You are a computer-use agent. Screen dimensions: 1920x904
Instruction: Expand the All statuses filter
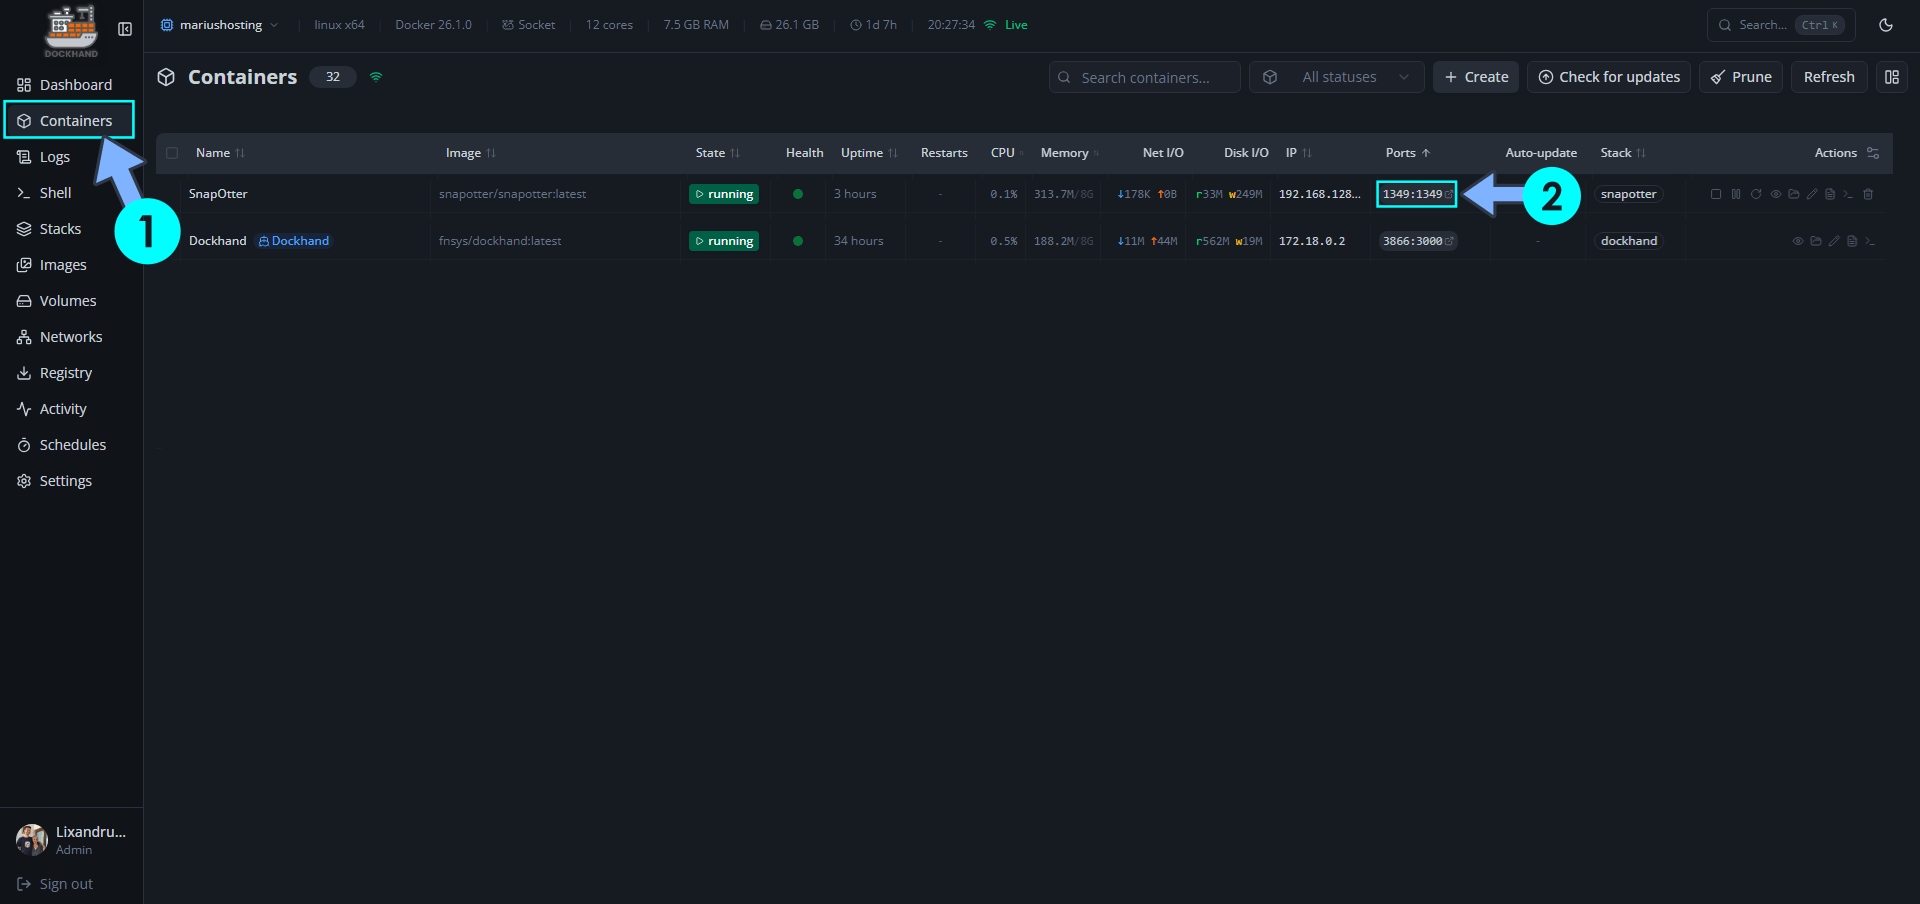1337,77
